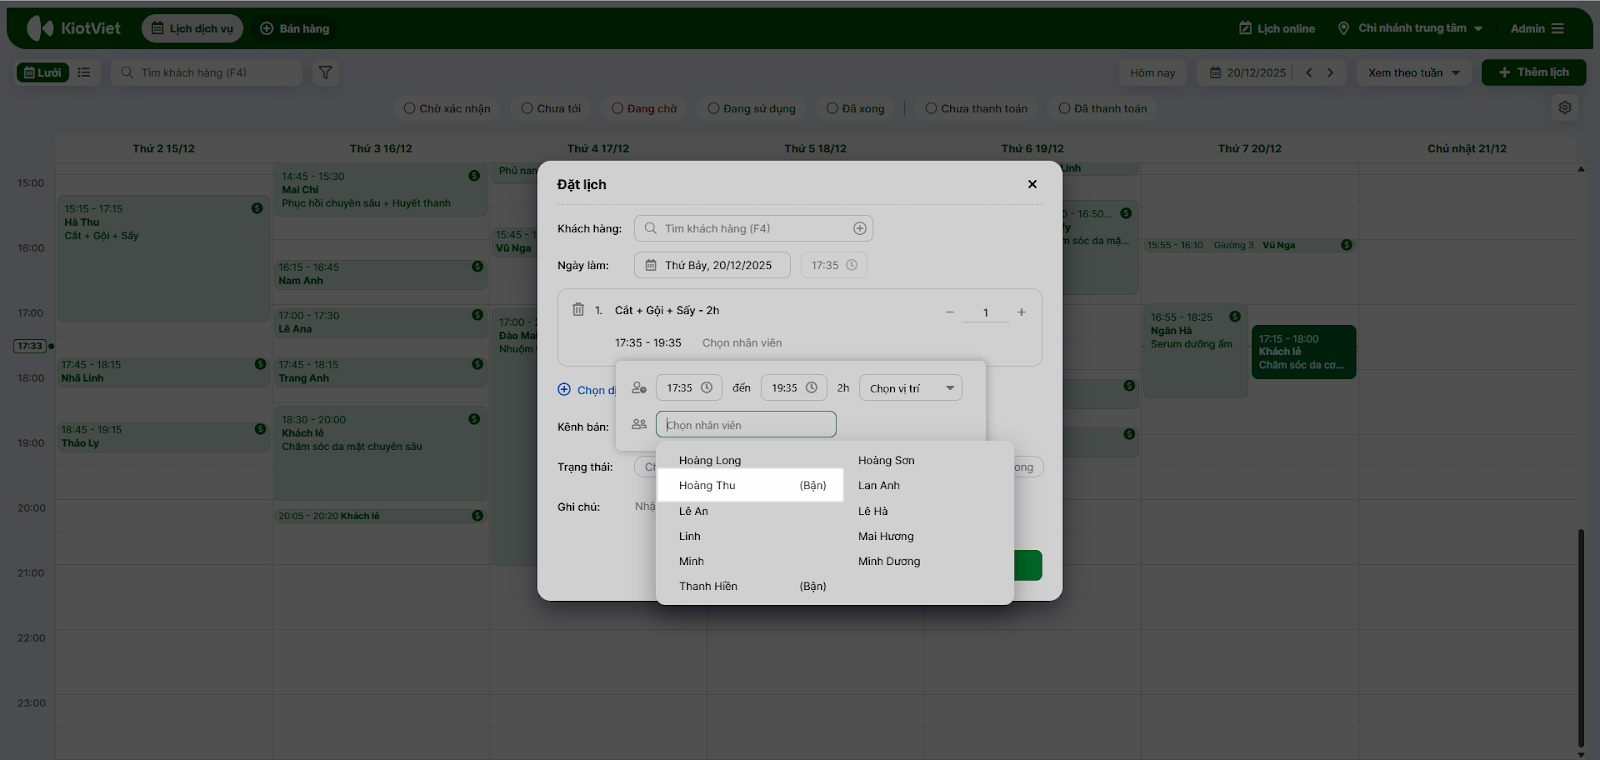Open calendar settings gear icon
This screenshot has height=760, width=1600.
1565,108
